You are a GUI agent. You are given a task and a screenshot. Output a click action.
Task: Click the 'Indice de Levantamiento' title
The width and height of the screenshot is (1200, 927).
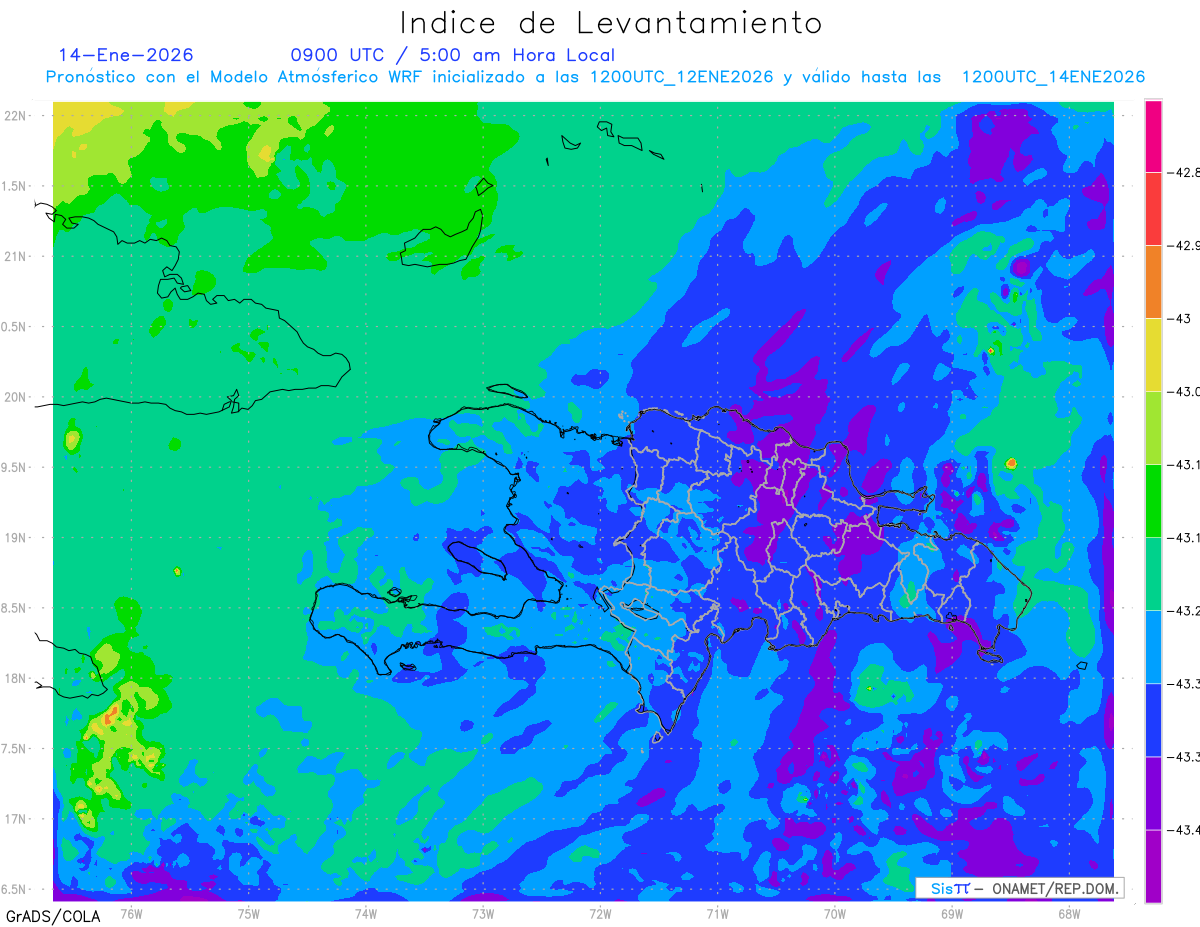pyautogui.click(x=611, y=23)
